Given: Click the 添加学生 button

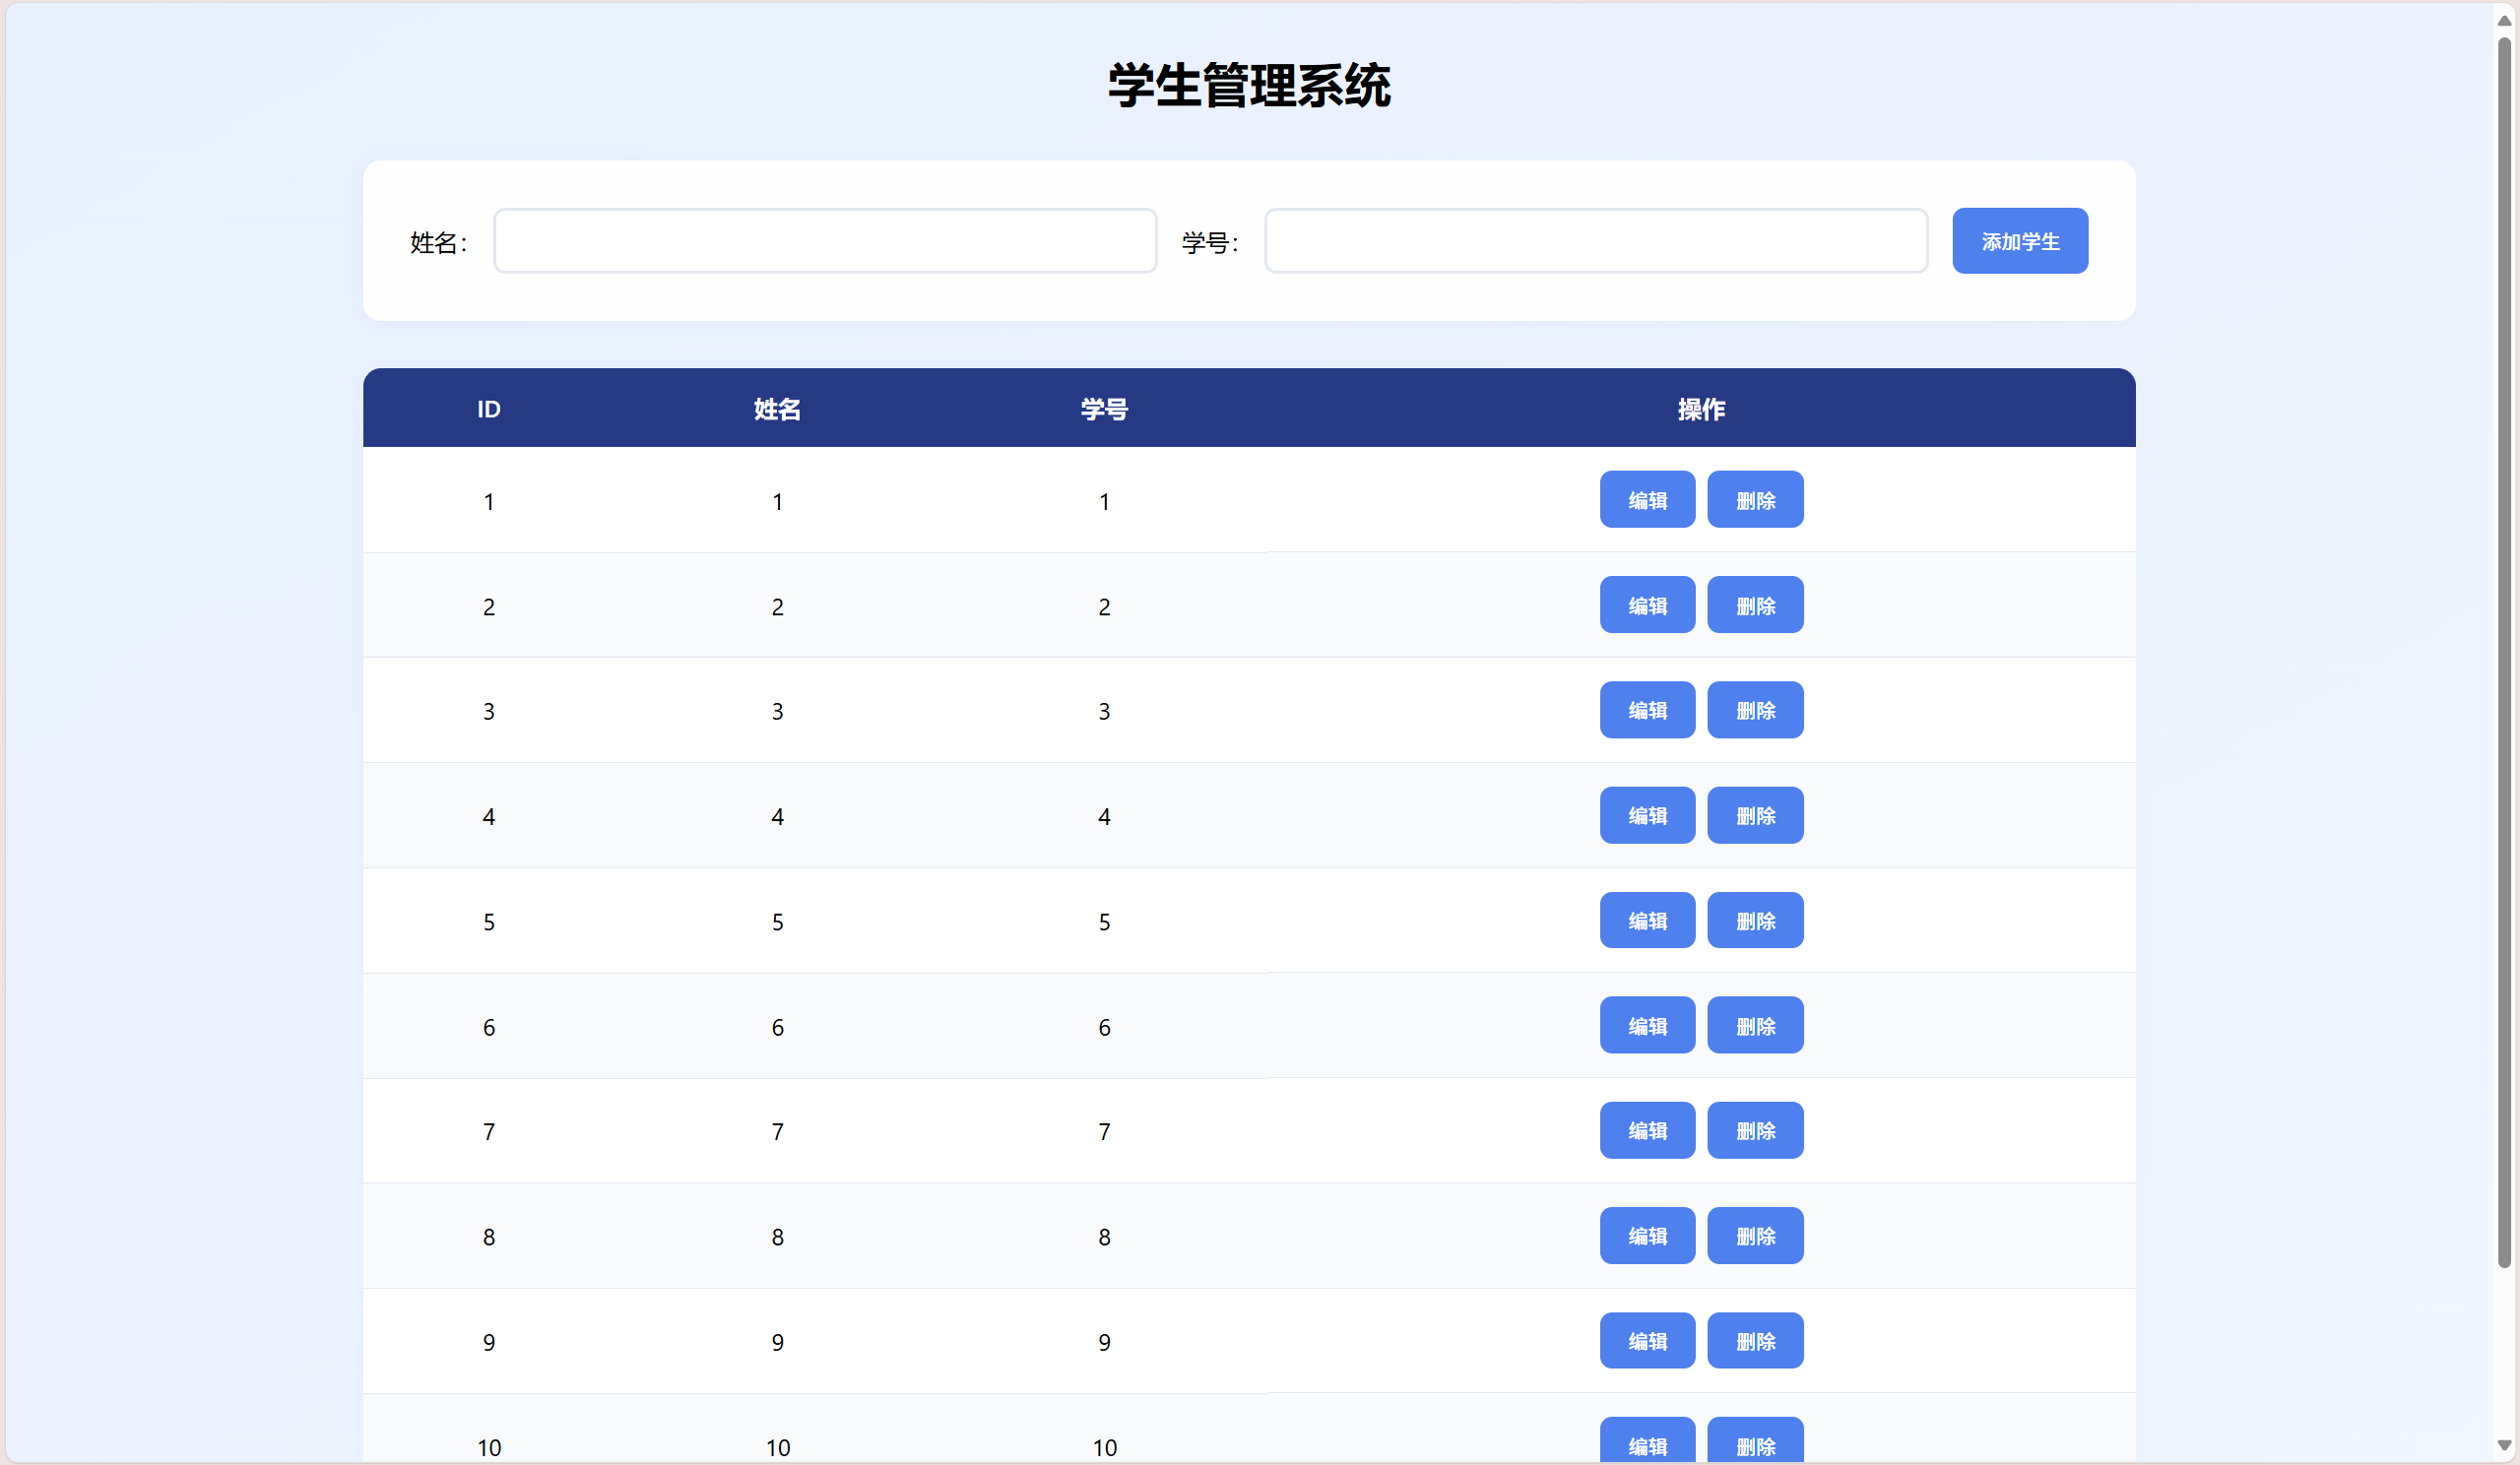Looking at the screenshot, I should point(2019,241).
